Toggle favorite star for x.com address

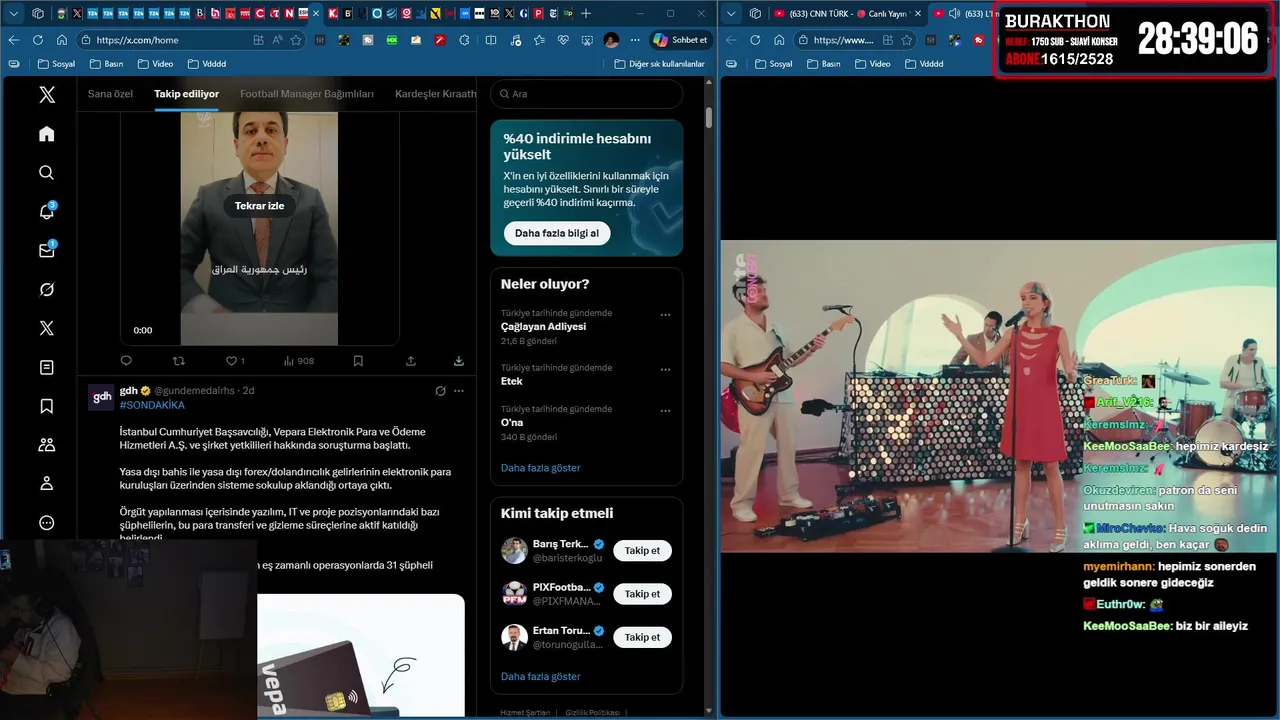(x=296, y=40)
